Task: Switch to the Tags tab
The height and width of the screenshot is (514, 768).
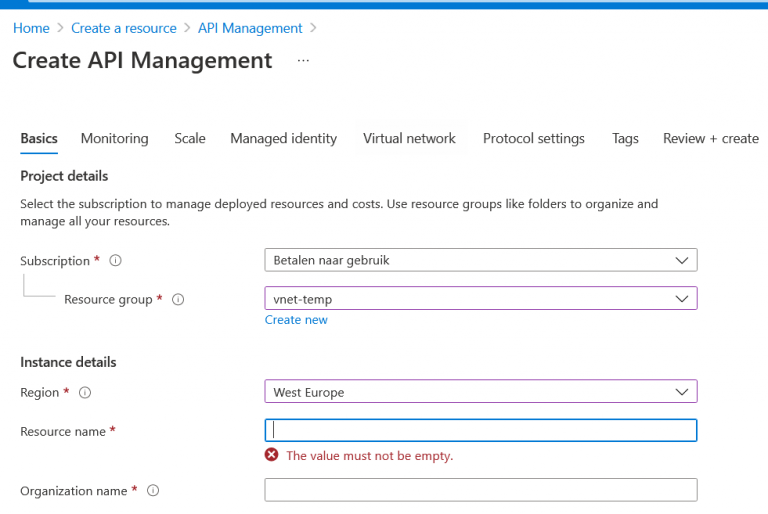Action: [x=625, y=139]
